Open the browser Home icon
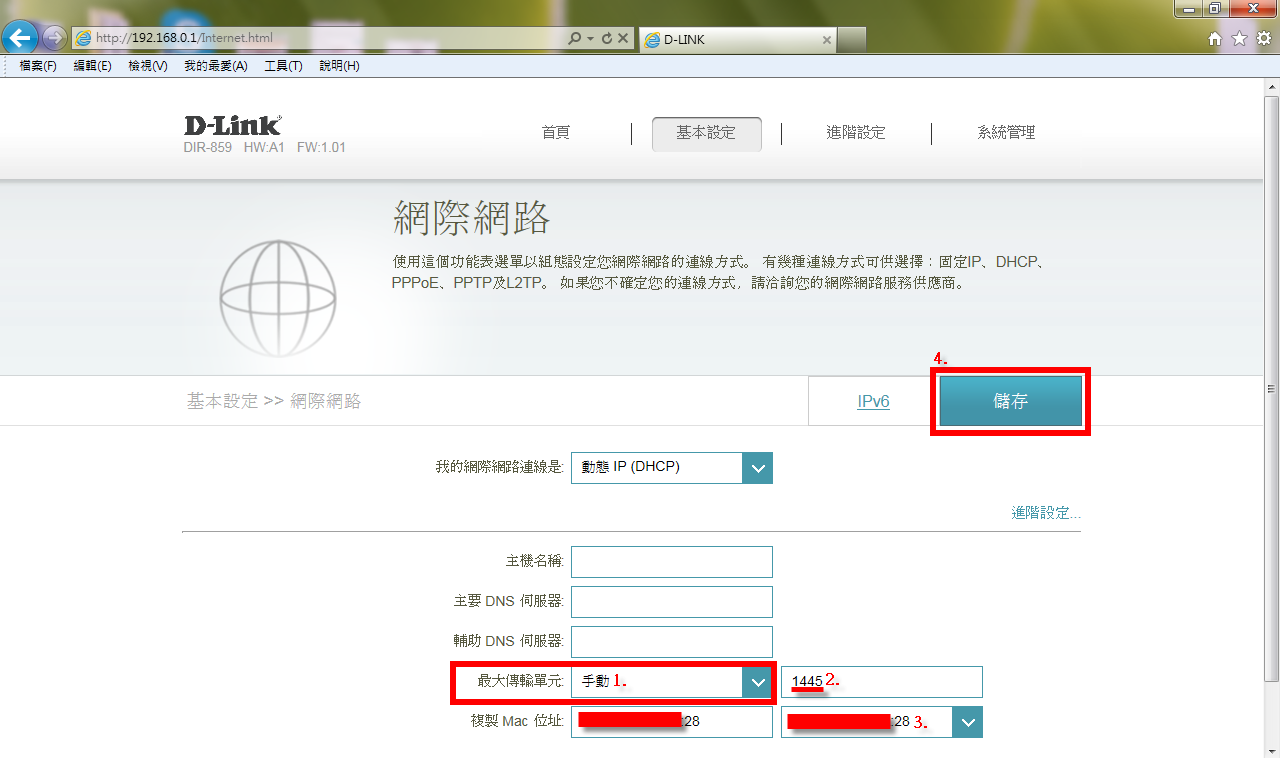 click(x=1215, y=39)
